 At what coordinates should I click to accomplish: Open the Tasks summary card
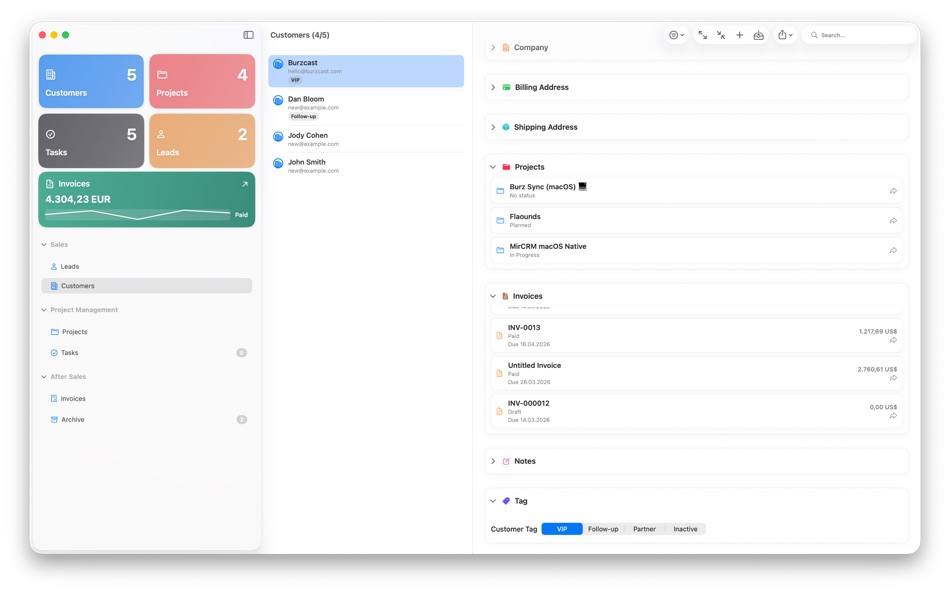(x=91, y=141)
